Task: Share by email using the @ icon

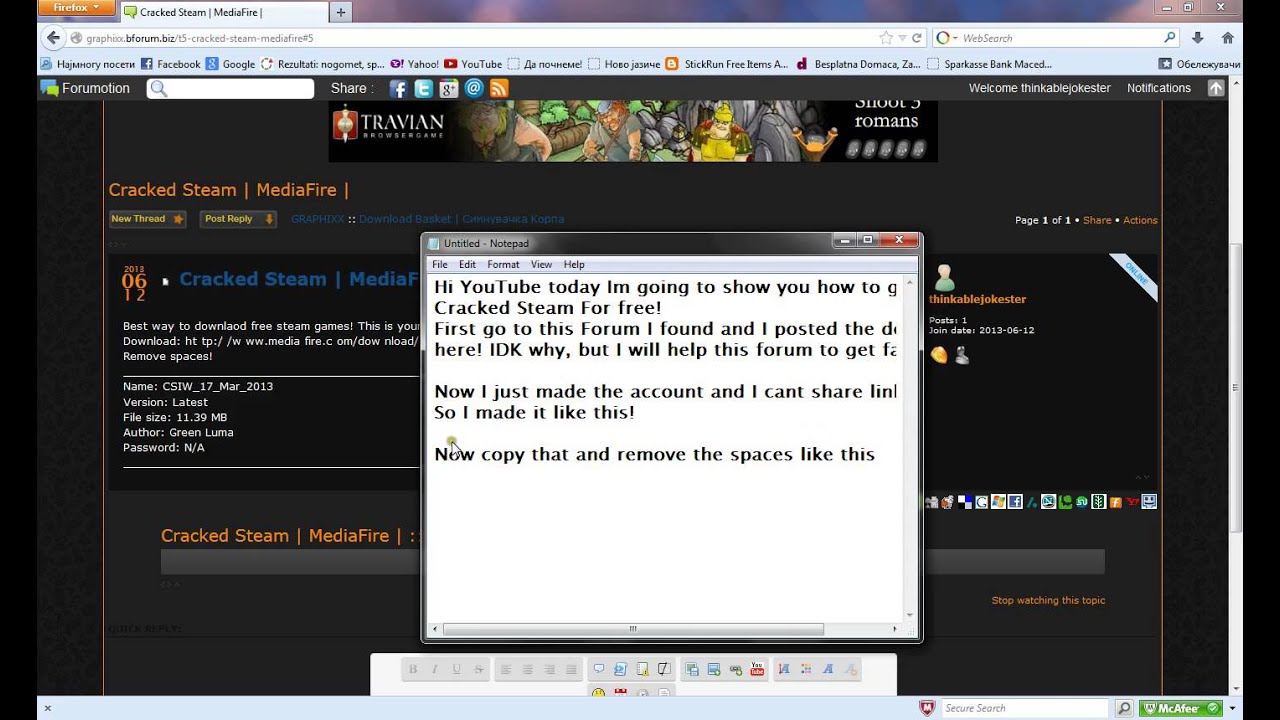Action: [x=474, y=88]
